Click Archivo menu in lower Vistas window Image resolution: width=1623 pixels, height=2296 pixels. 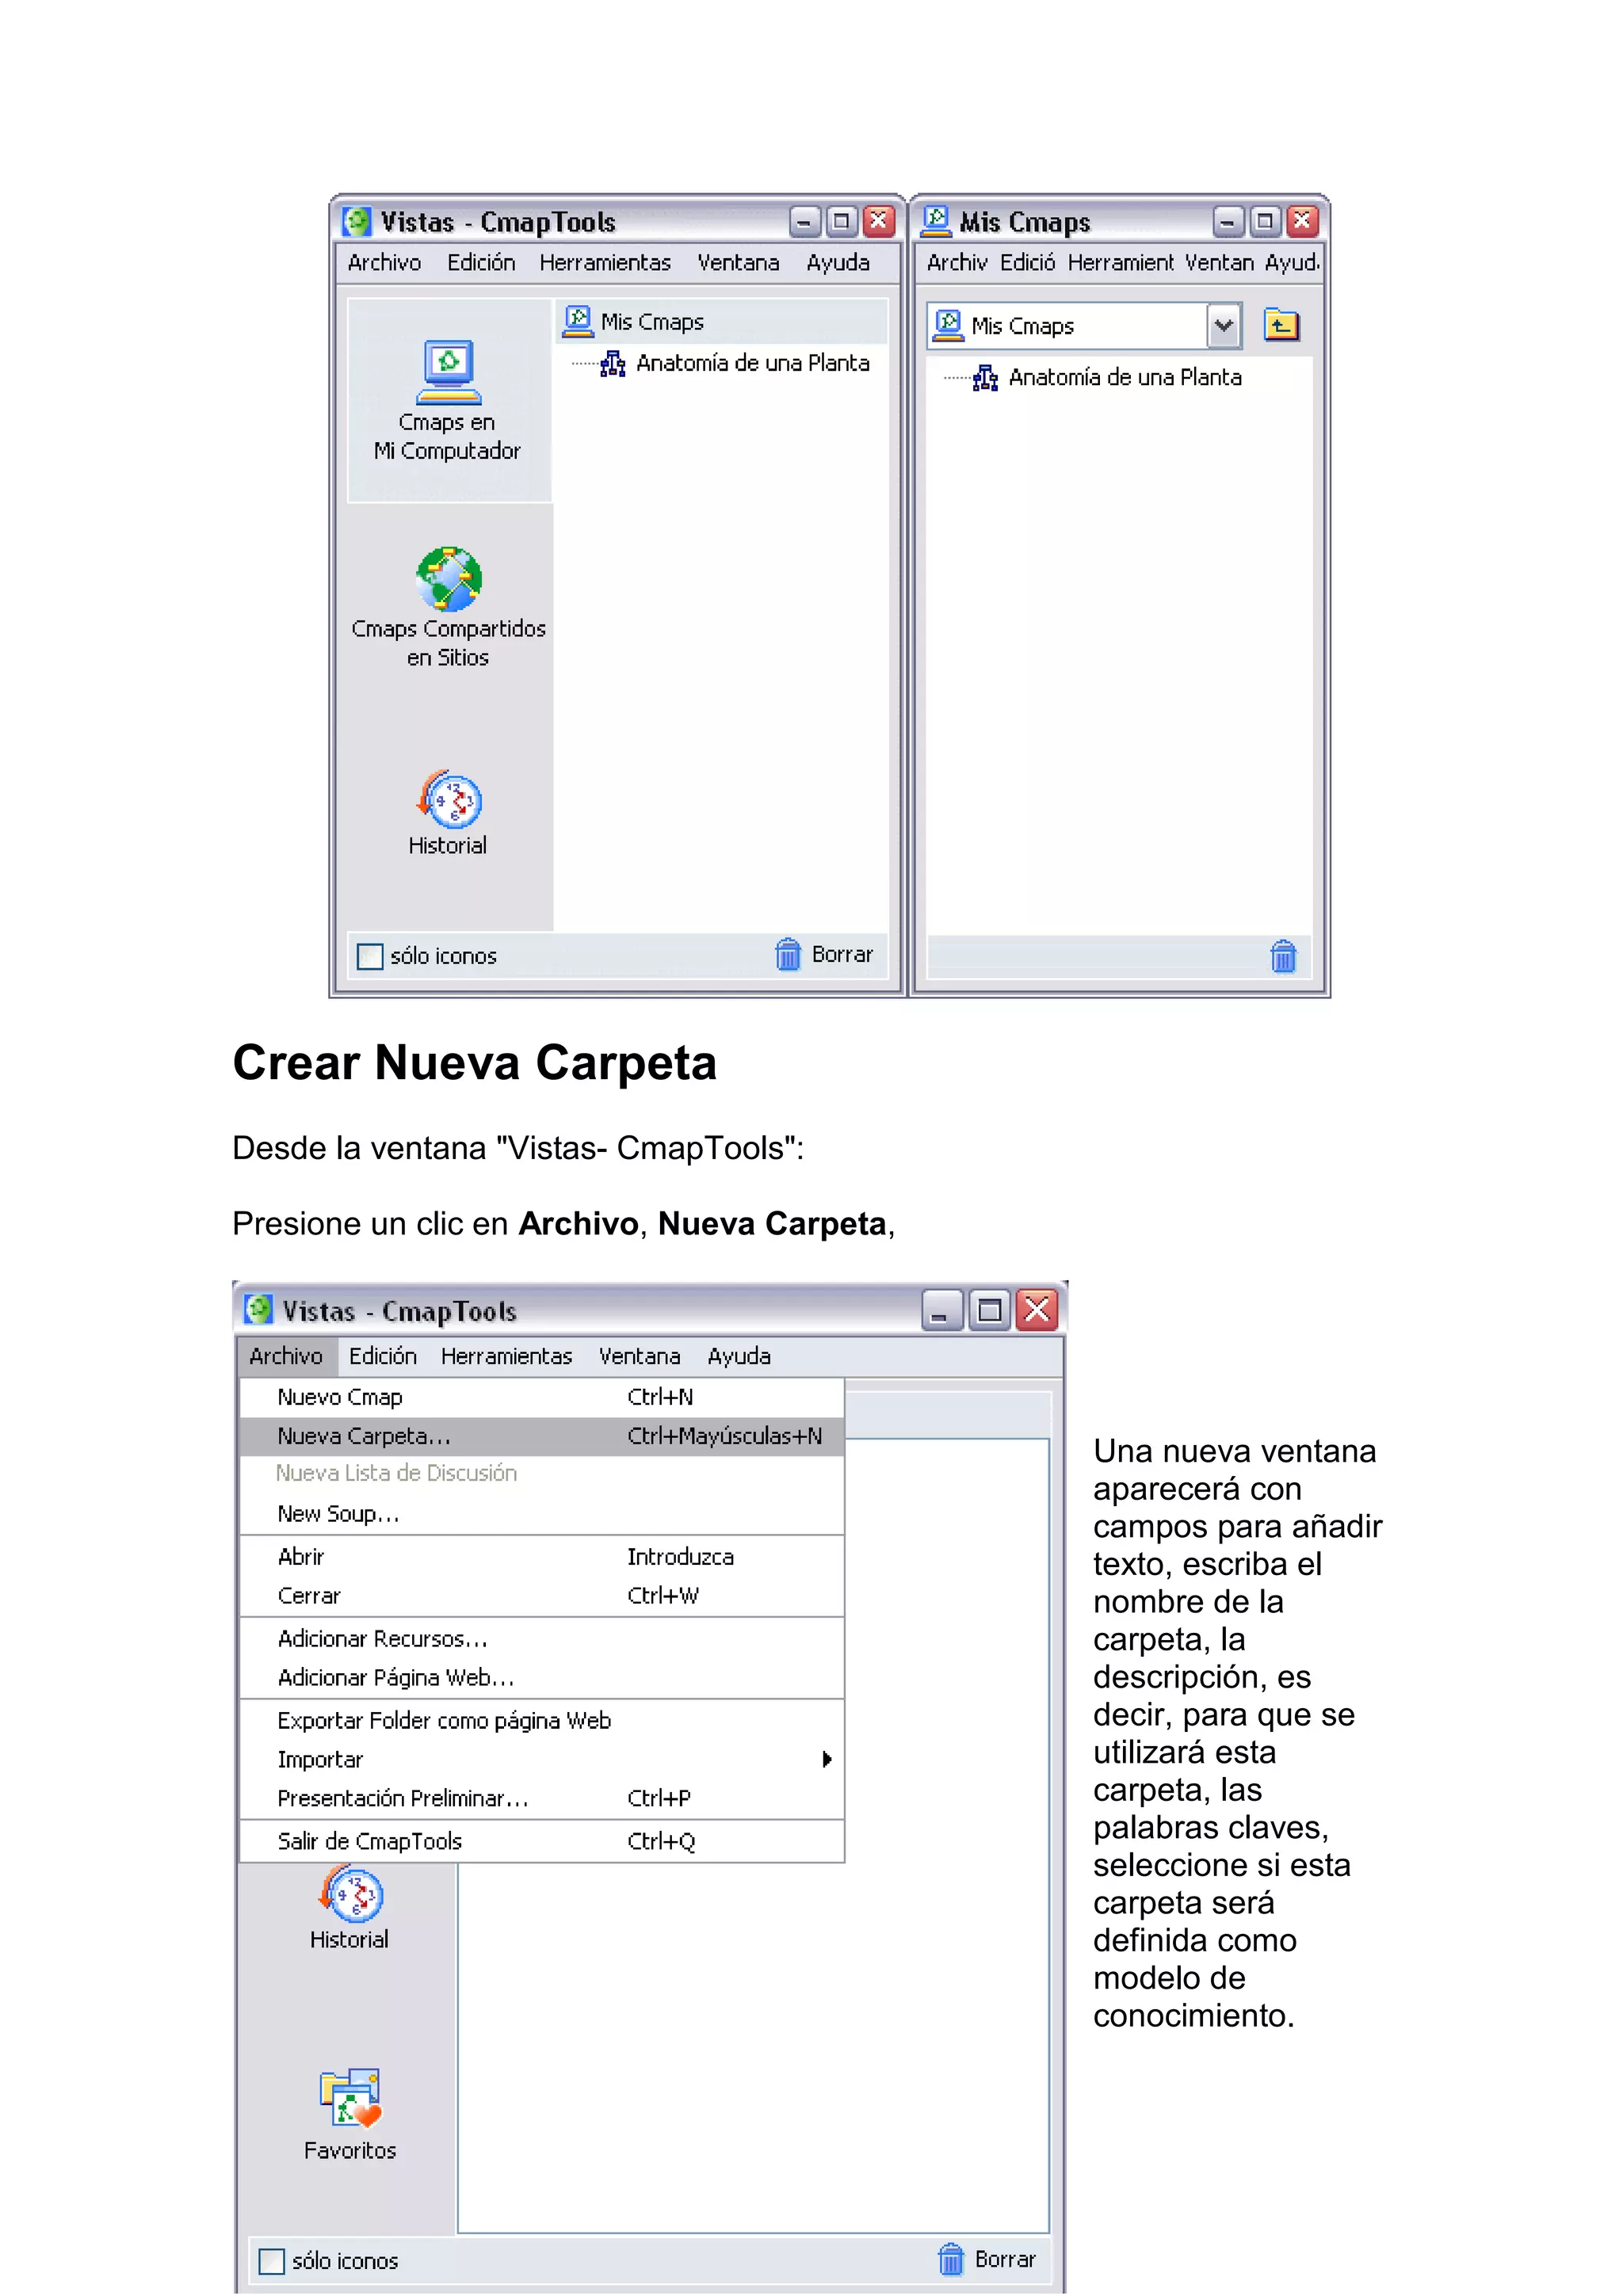(286, 1356)
